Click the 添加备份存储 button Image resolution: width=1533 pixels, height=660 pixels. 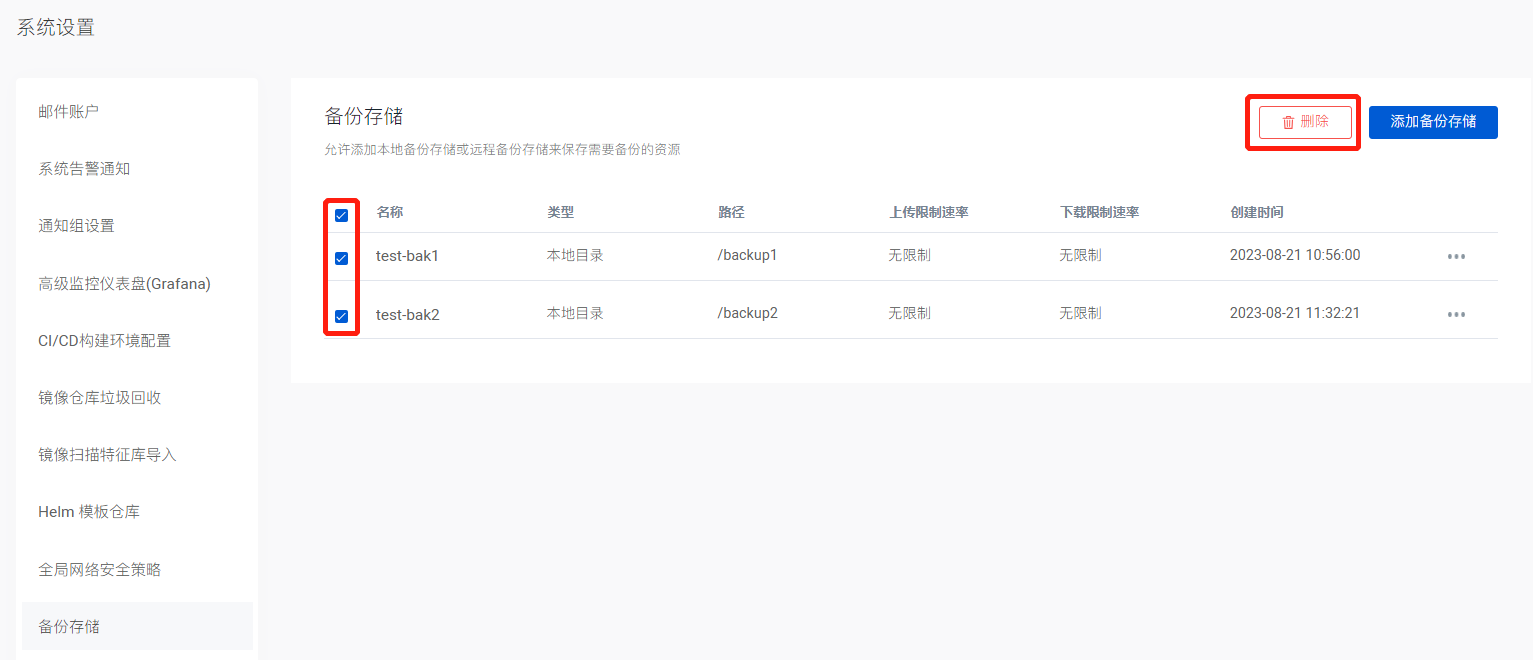click(x=1432, y=122)
